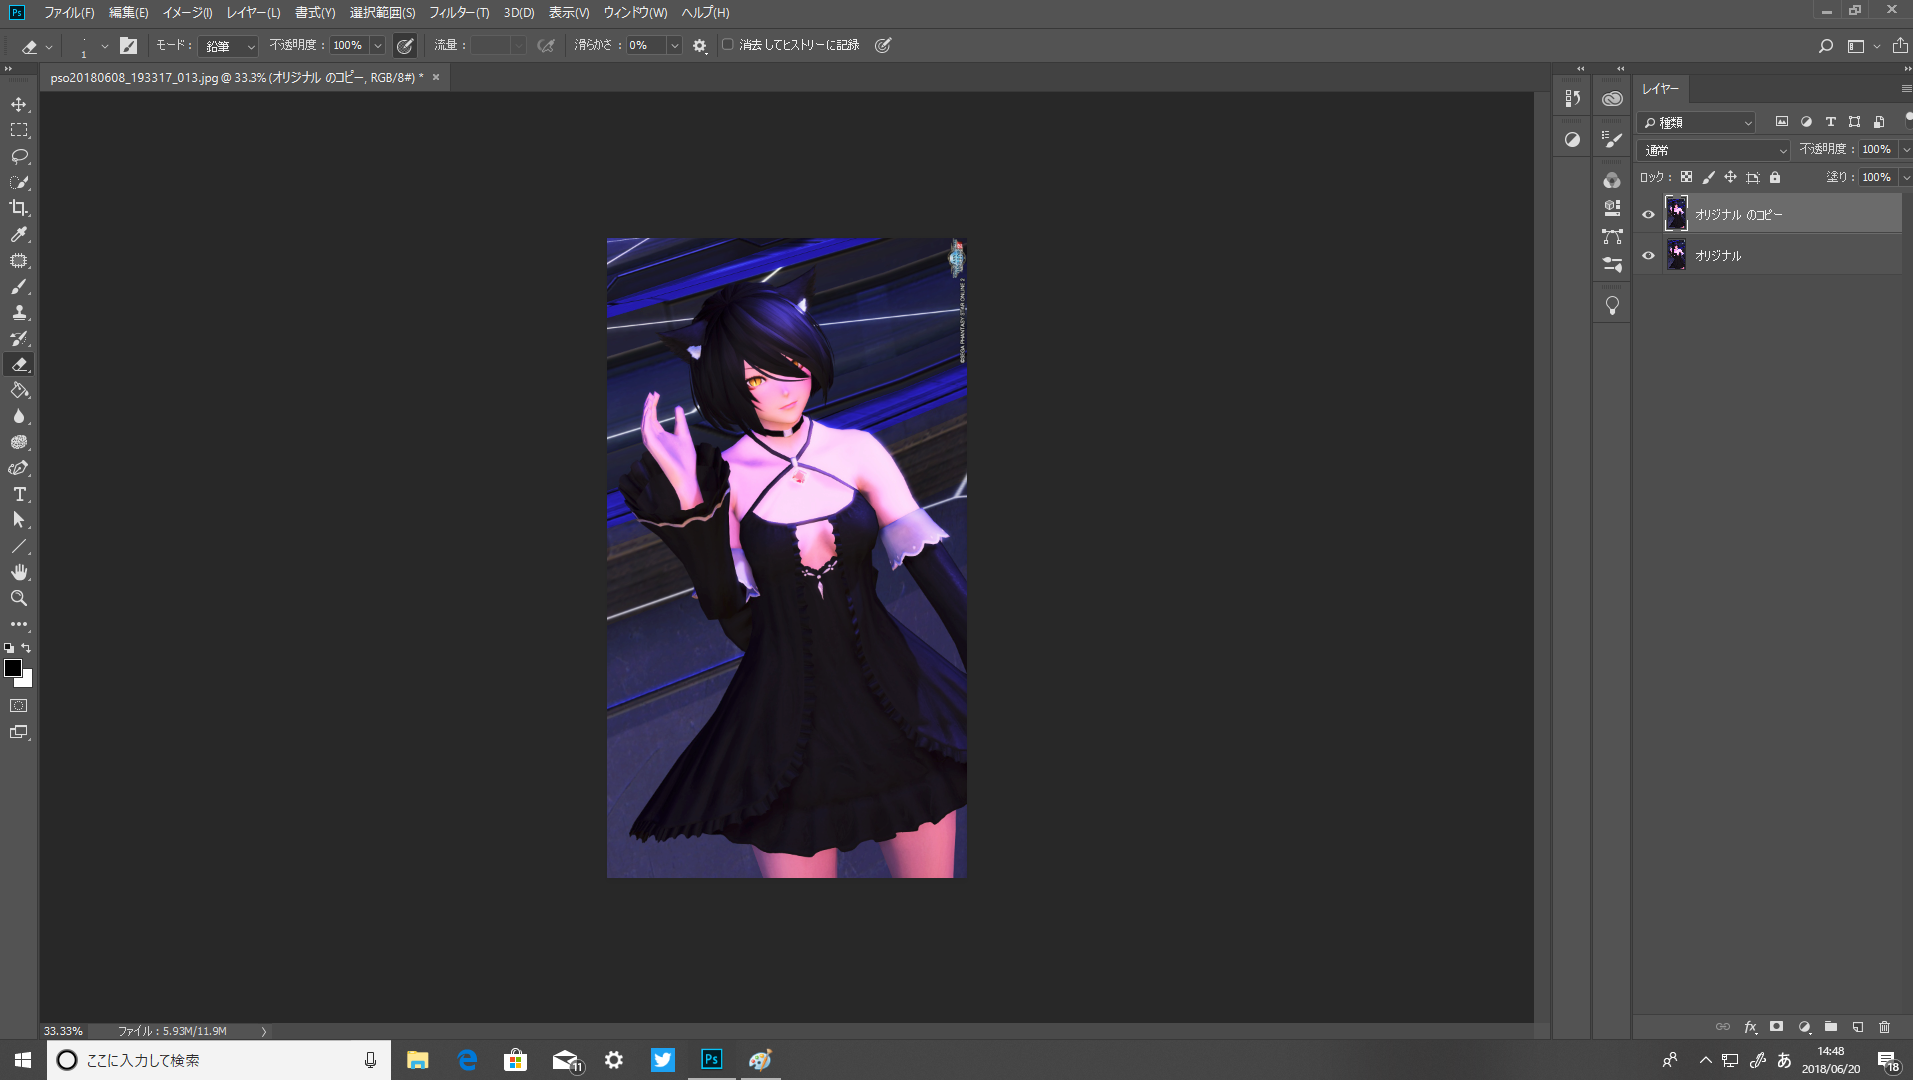Screen dimensions: 1913x1080
Task: Add a layer mask button
Action: coord(1776,1027)
